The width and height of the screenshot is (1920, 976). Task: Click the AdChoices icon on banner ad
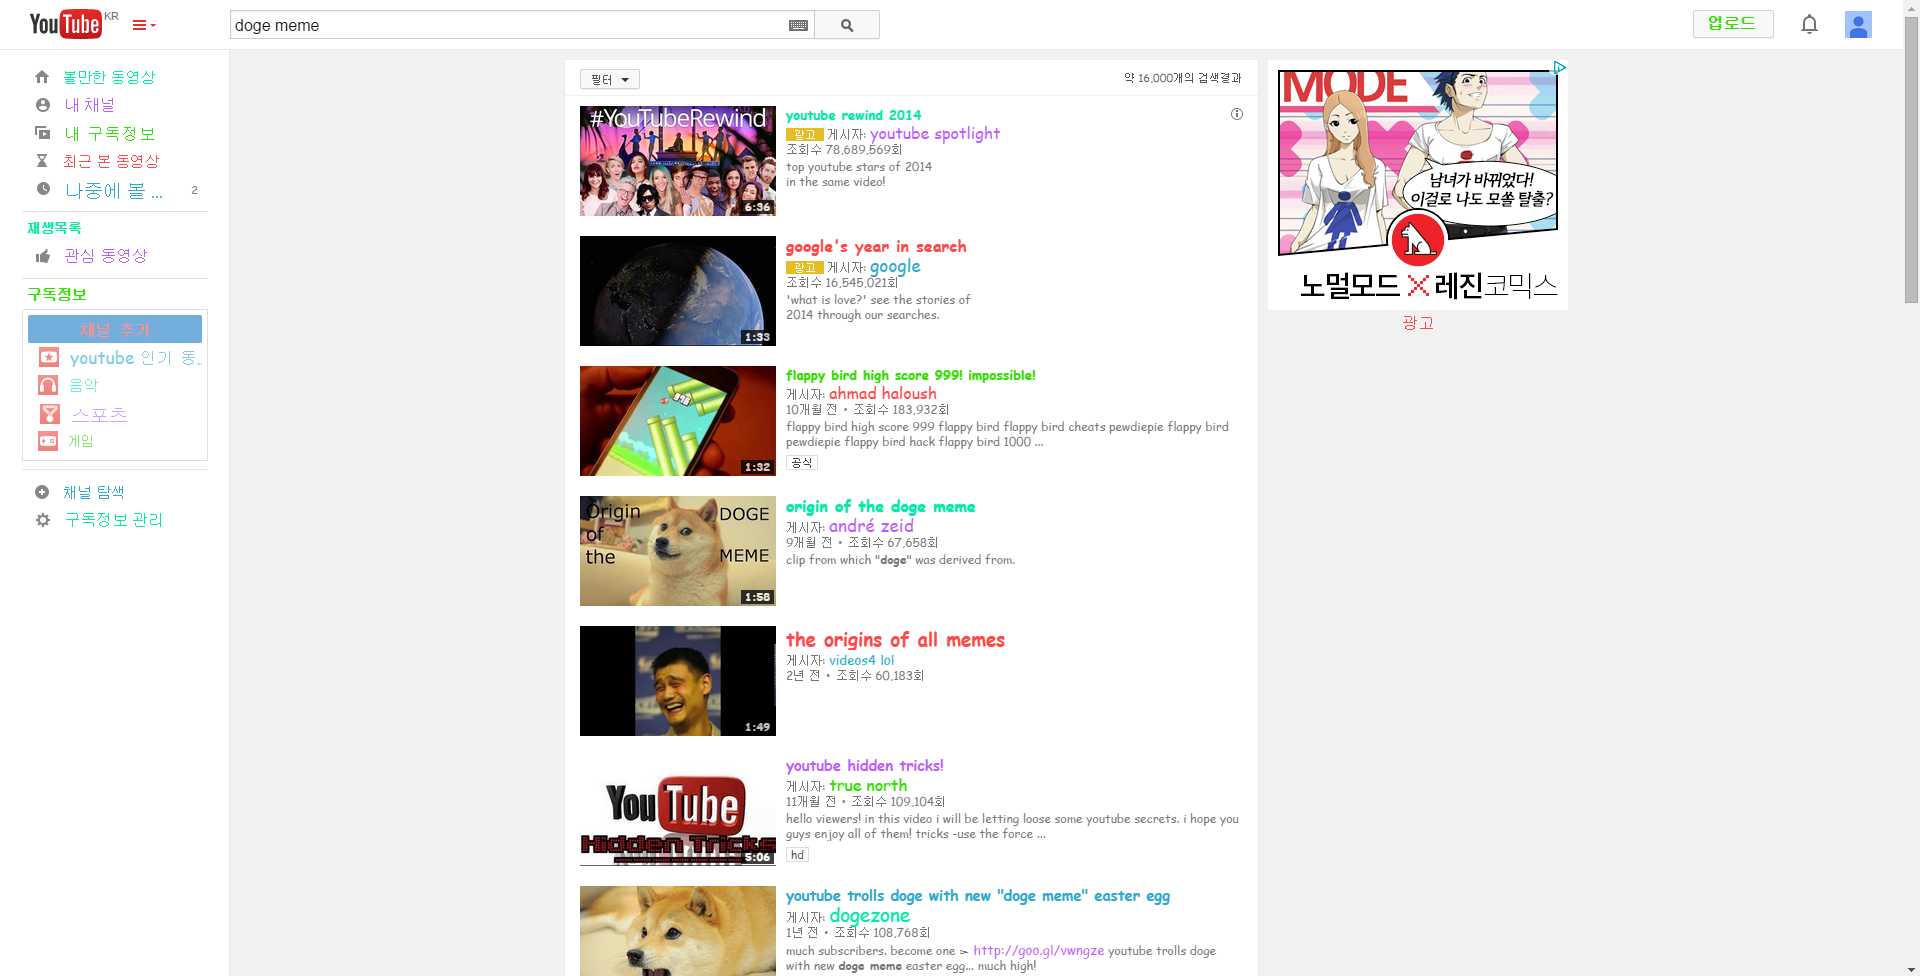[1559, 68]
